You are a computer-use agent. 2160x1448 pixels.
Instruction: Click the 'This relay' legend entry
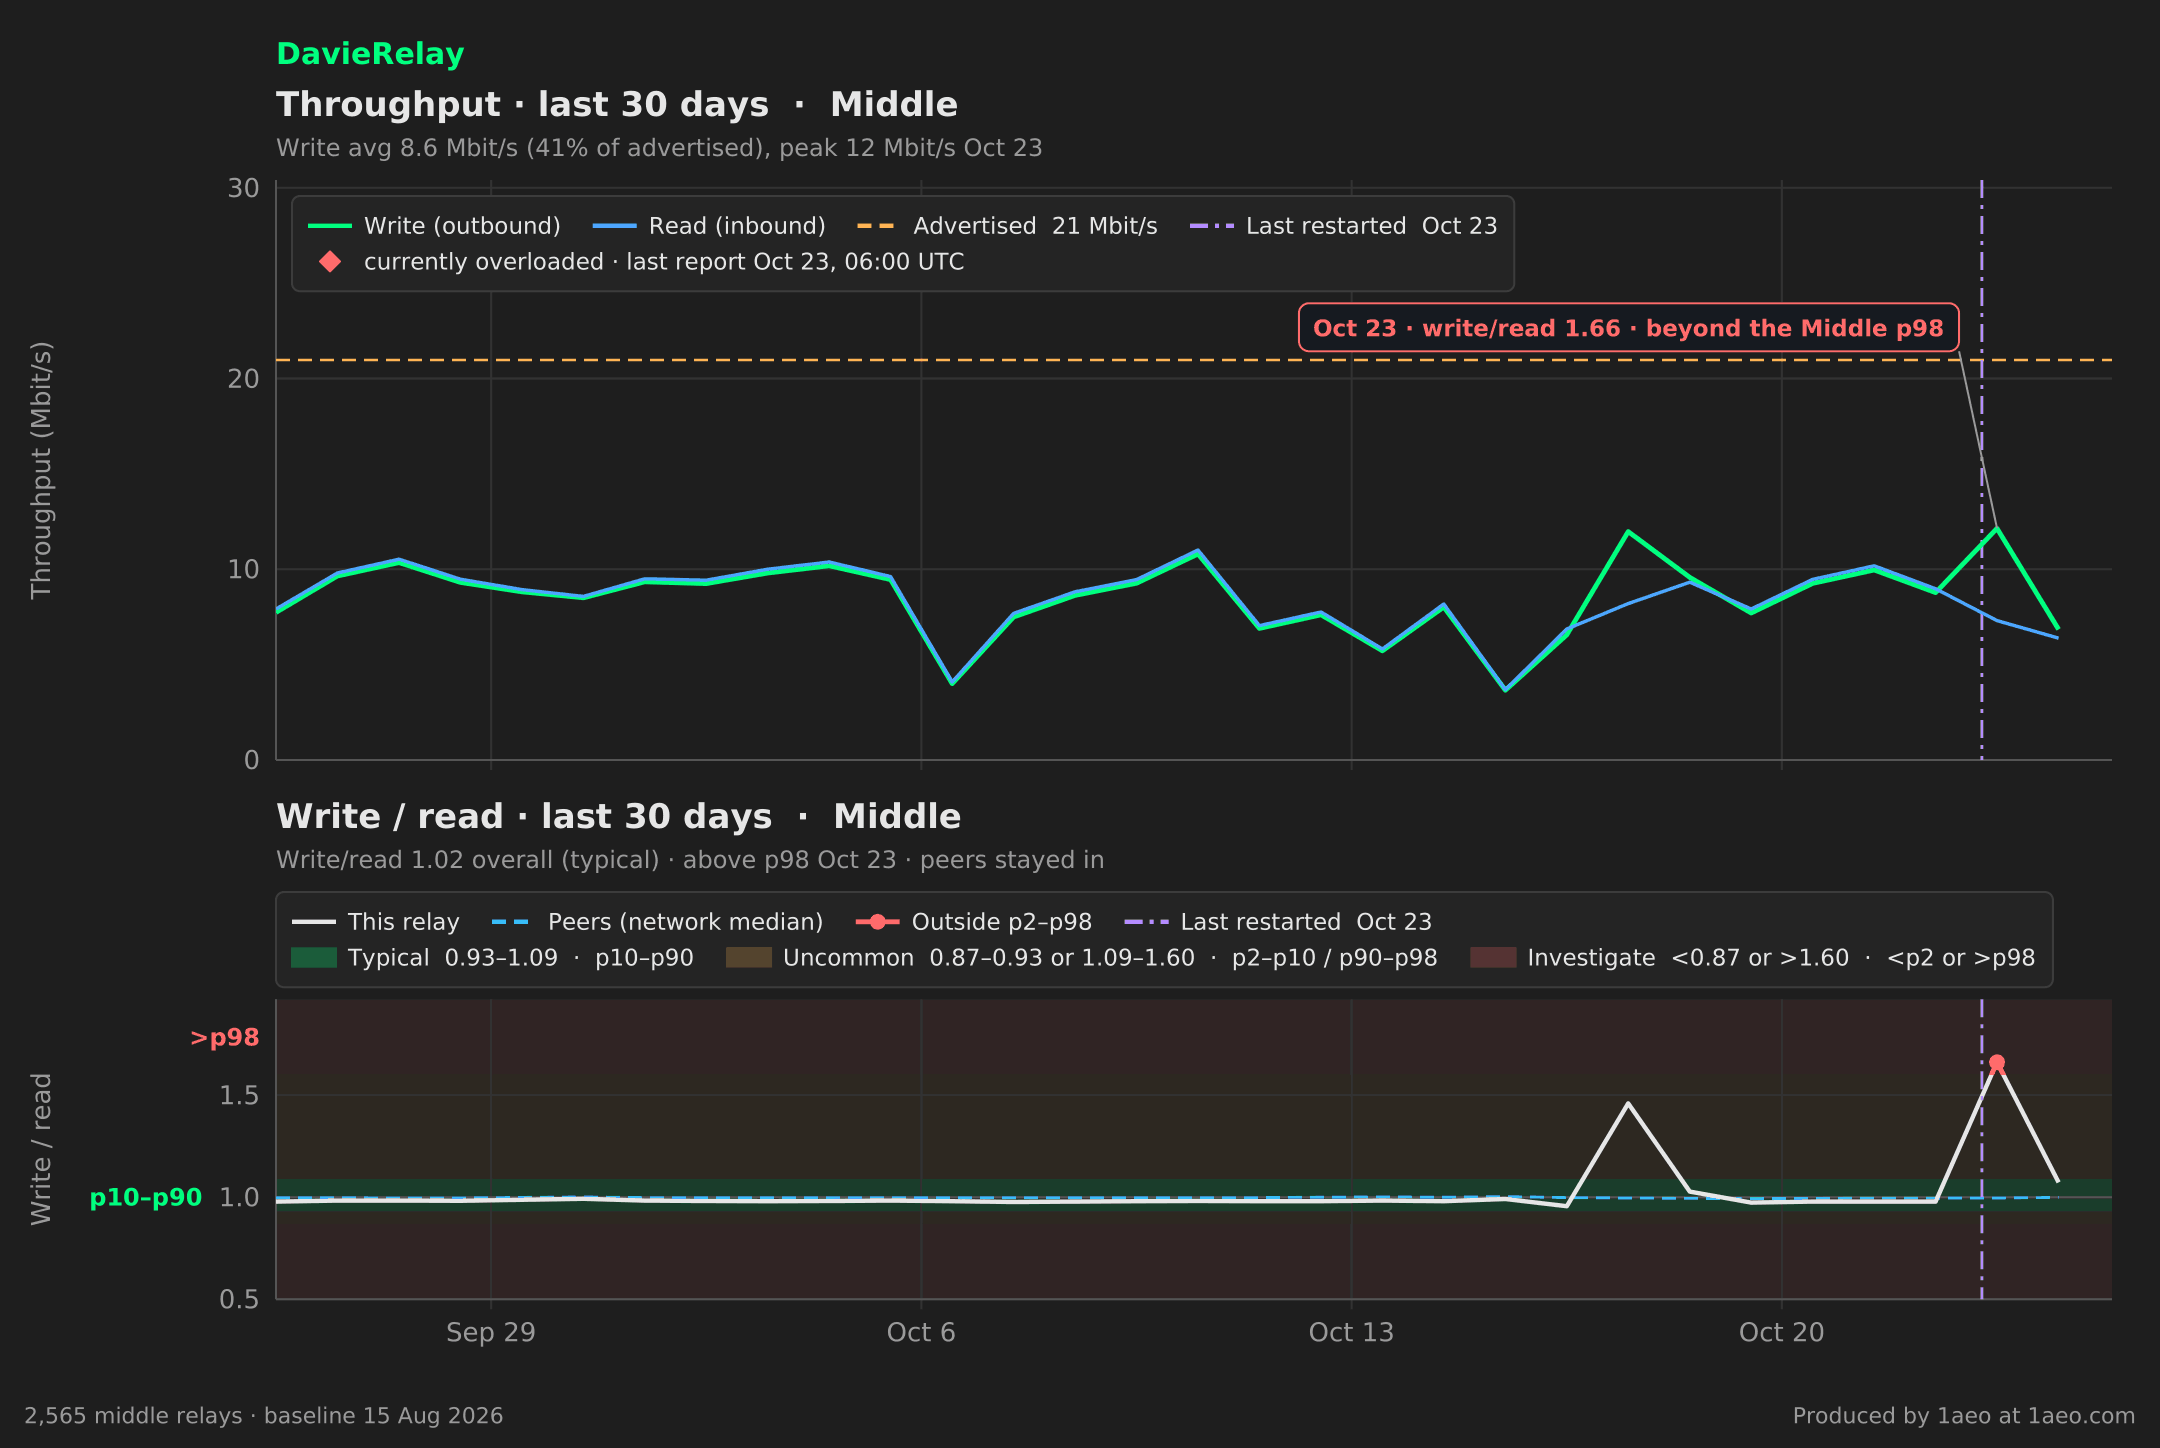tap(375, 922)
